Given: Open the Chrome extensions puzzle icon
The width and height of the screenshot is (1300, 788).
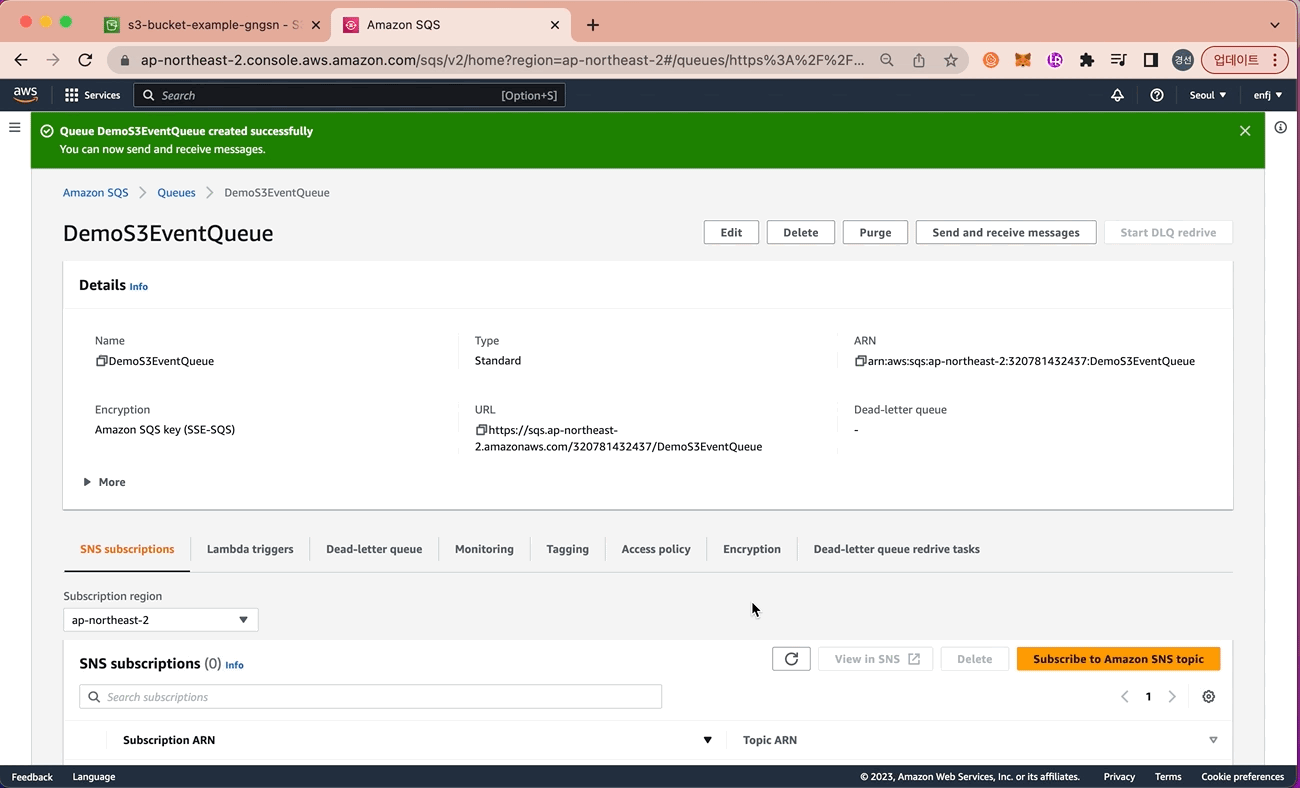Looking at the screenshot, I should point(1087,60).
